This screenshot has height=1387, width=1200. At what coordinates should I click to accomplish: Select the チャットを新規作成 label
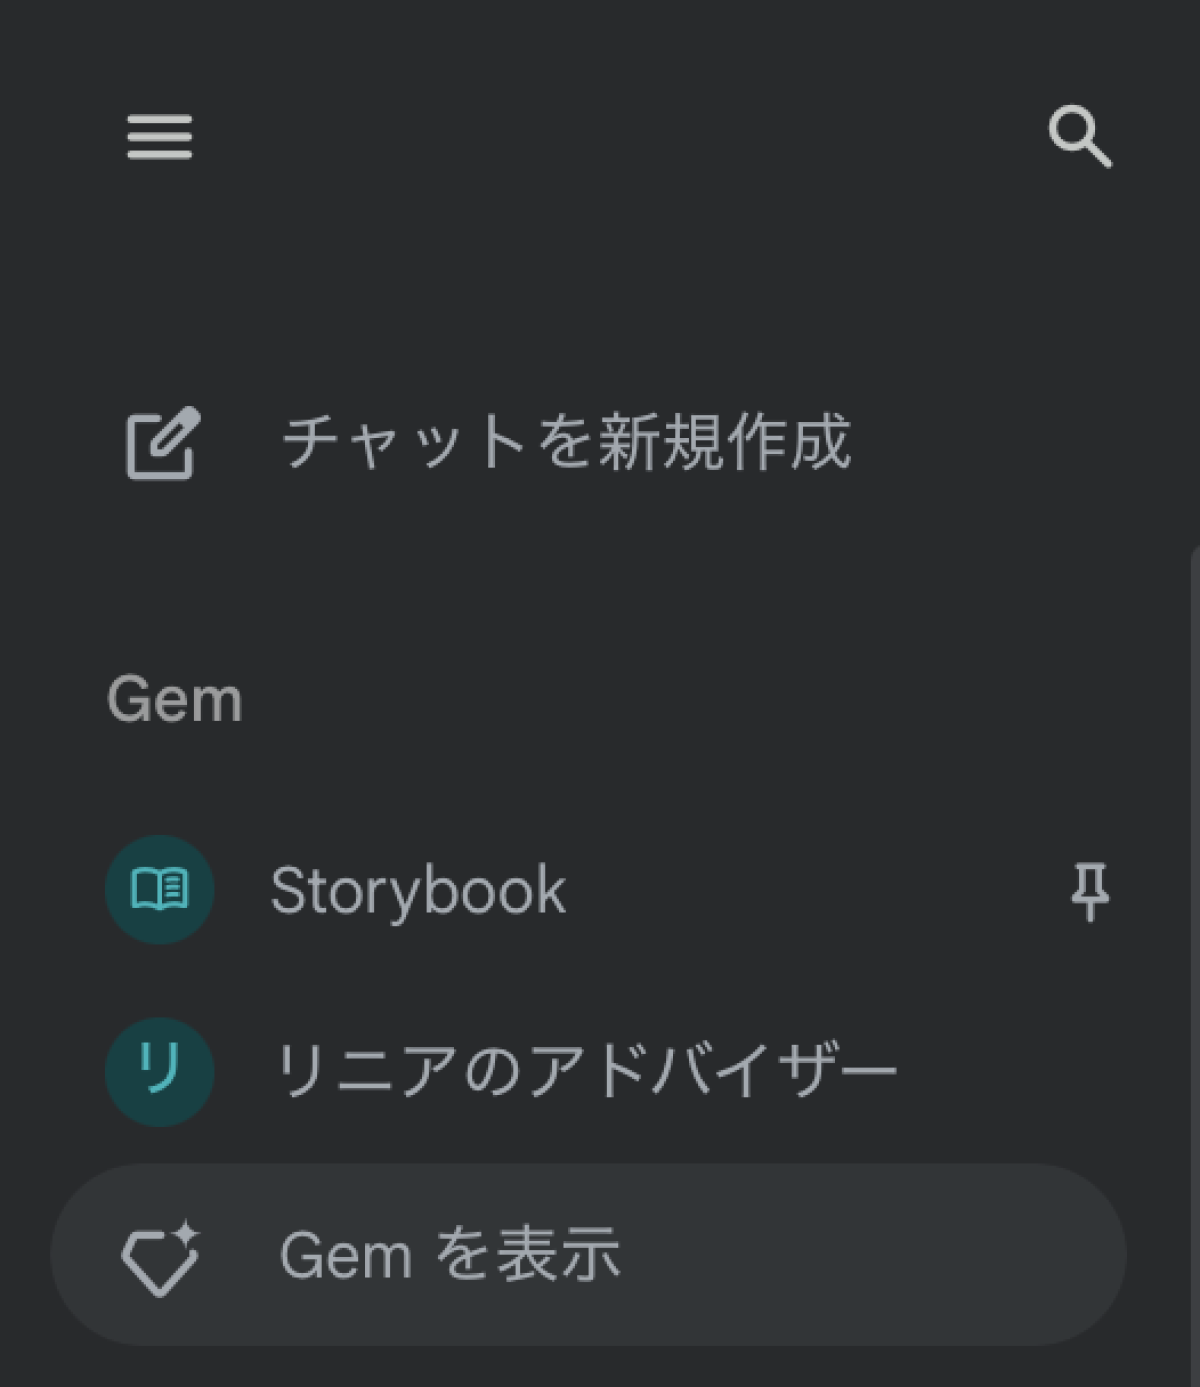coord(566,442)
